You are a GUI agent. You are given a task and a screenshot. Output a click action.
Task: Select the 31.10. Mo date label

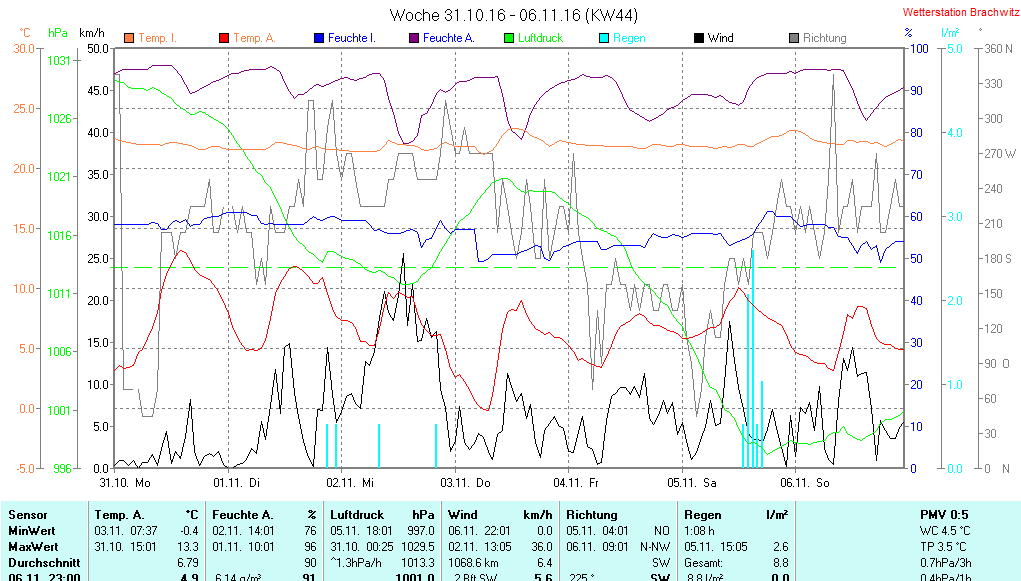(x=125, y=482)
